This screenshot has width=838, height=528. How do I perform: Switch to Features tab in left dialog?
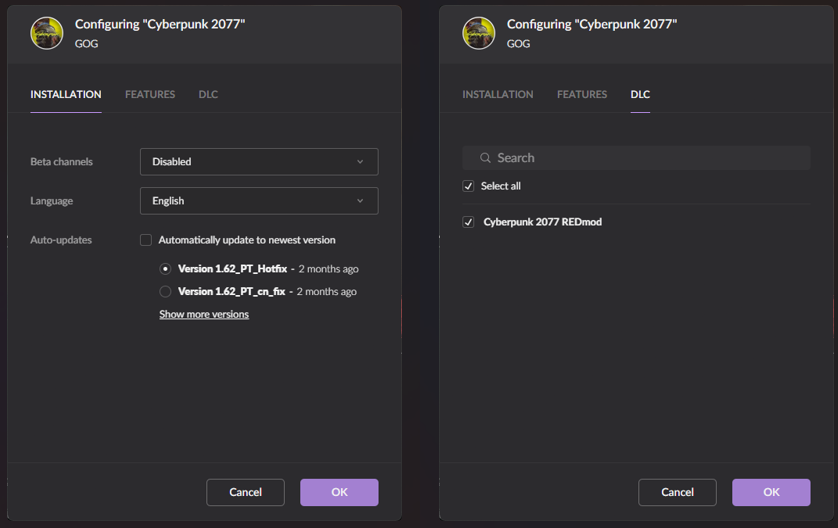(x=150, y=95)
